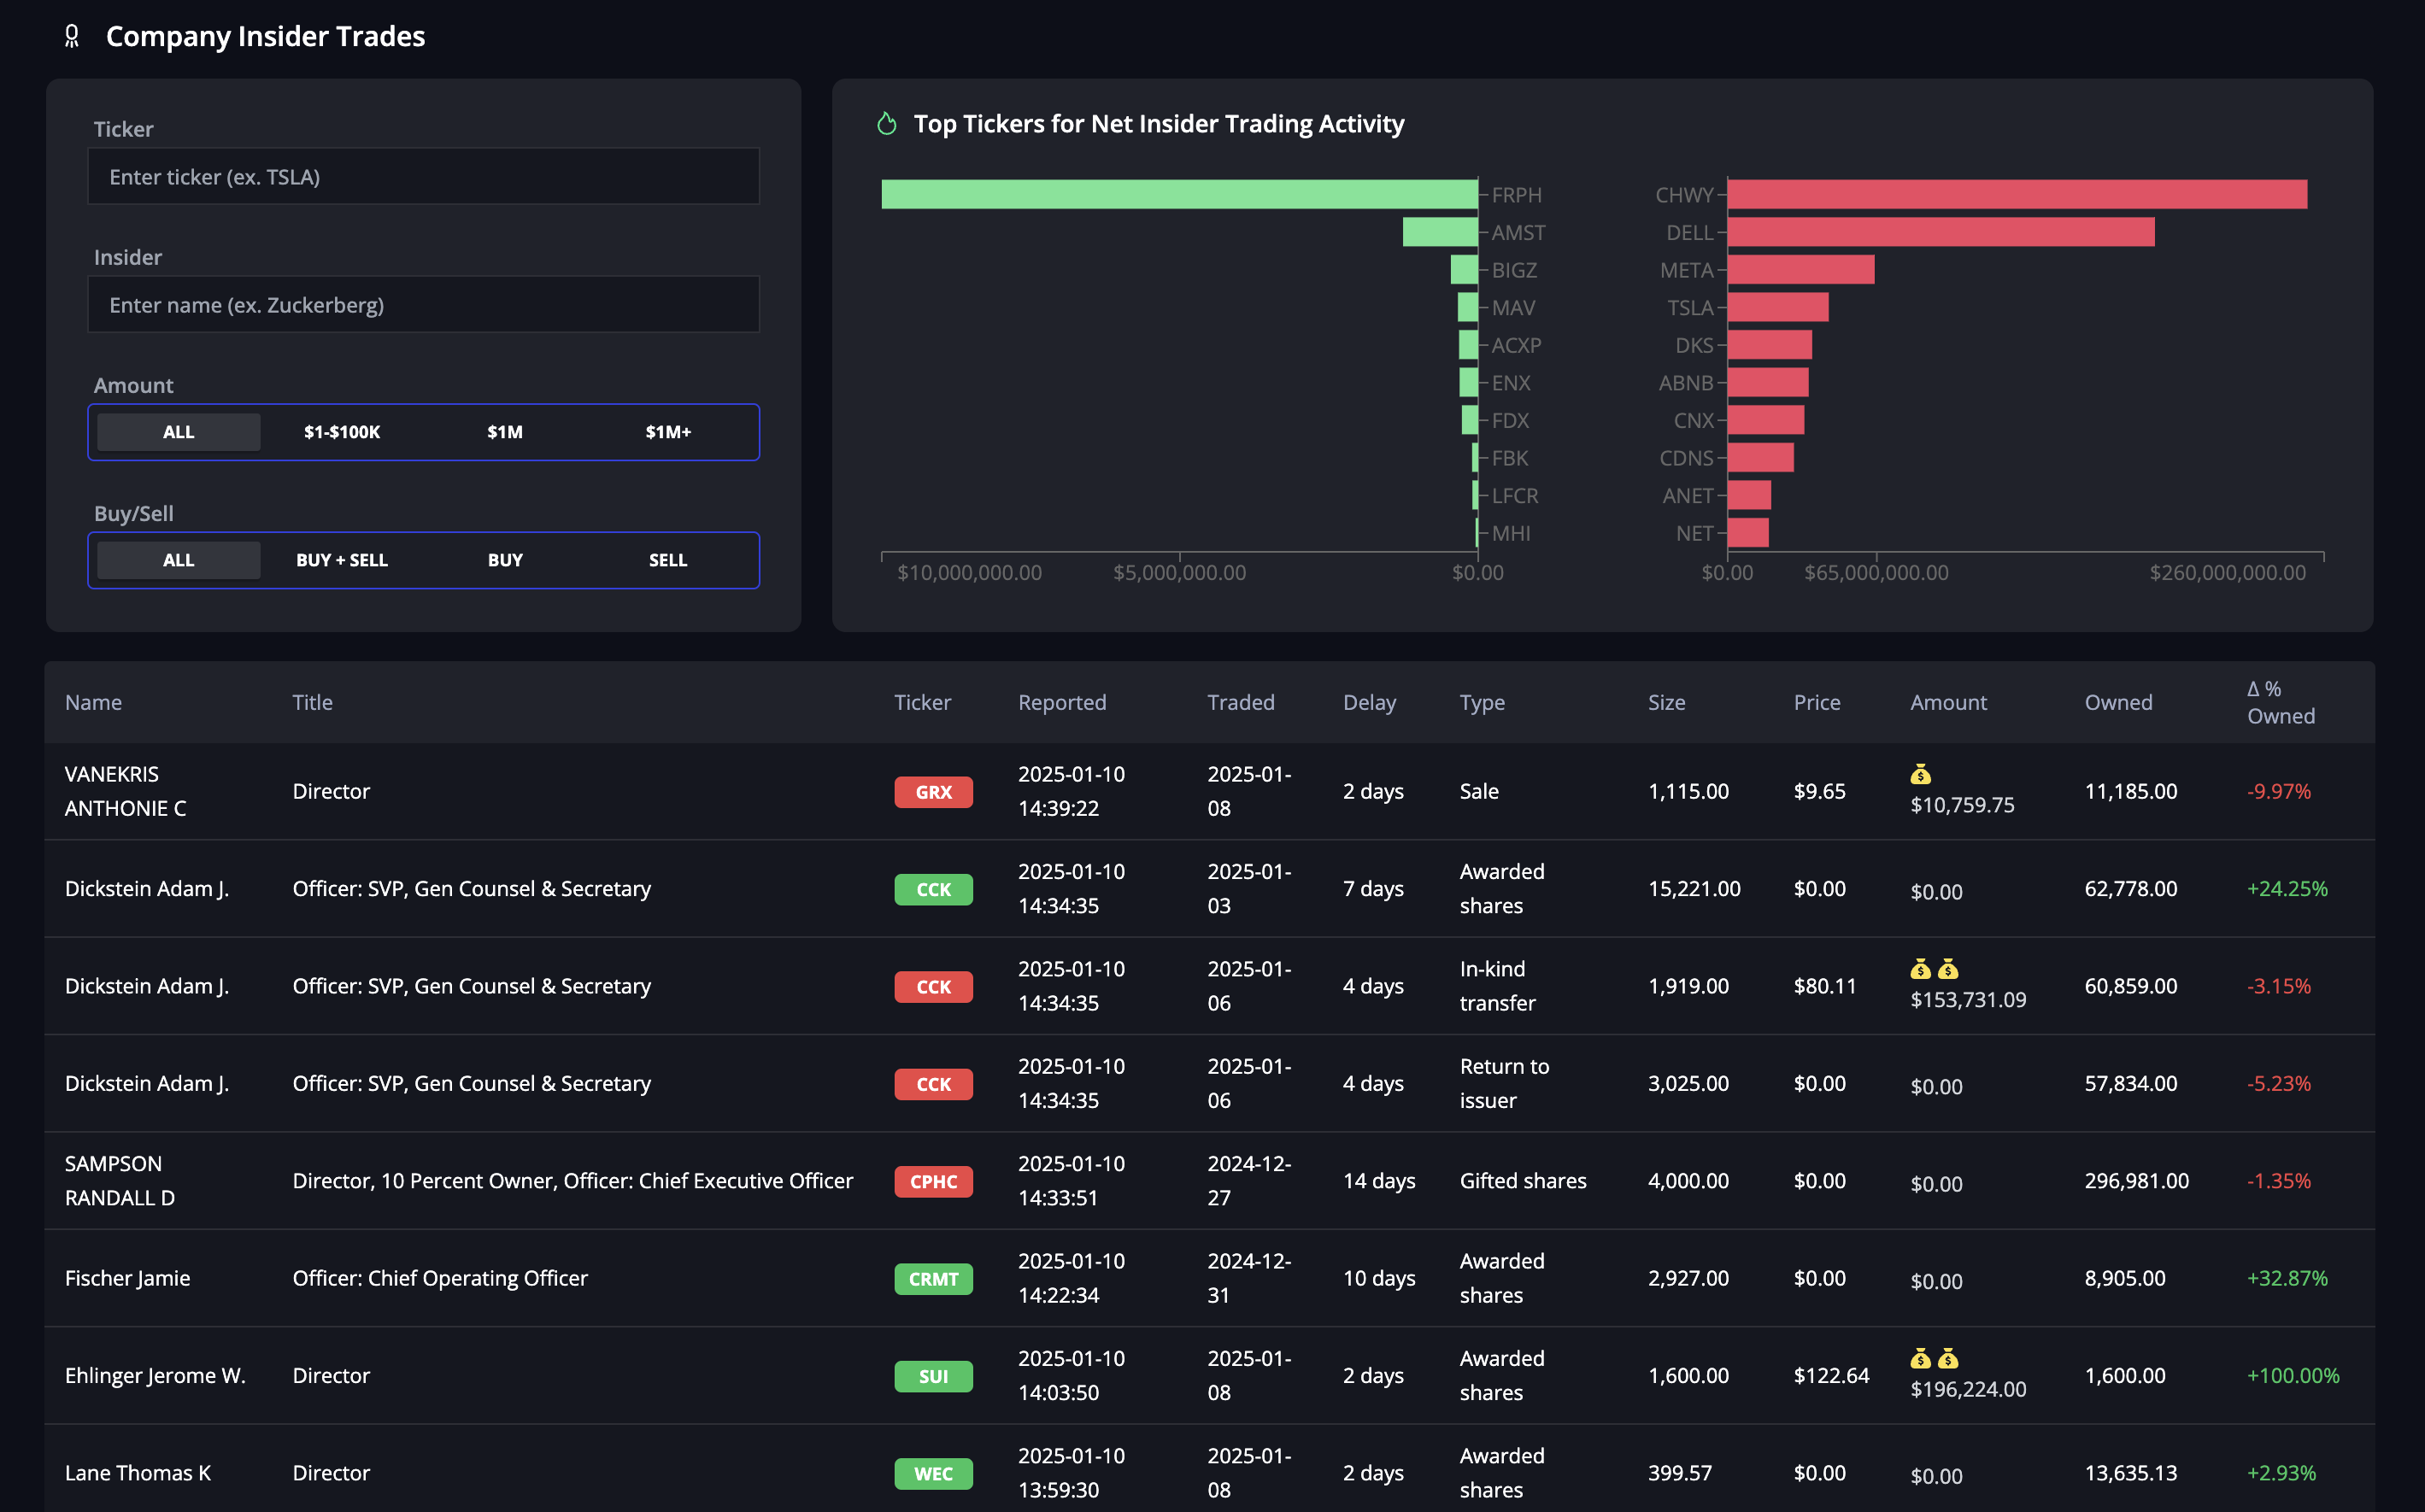Image resolution: width=2425 pixels, height=1512 pixels.
Task: Click the green CRMT ticker badge
Action: 932,1279
